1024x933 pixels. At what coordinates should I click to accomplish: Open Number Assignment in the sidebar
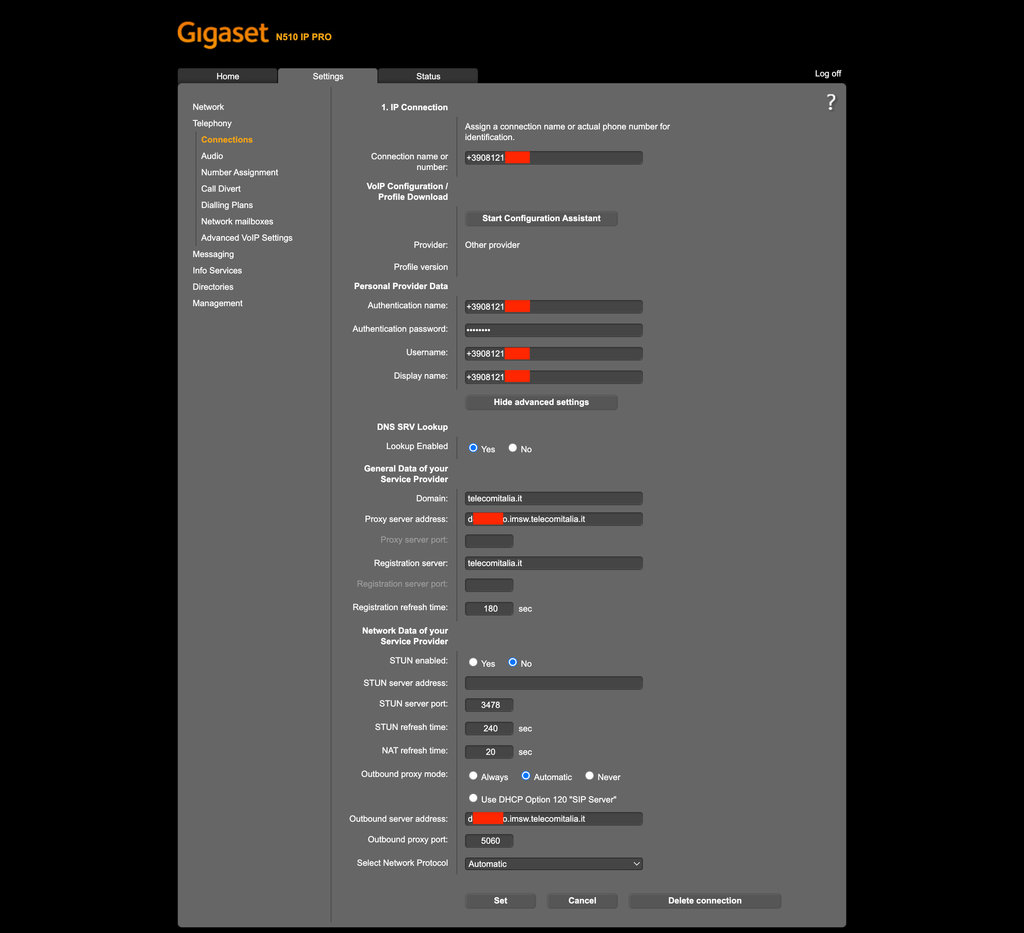239,172
